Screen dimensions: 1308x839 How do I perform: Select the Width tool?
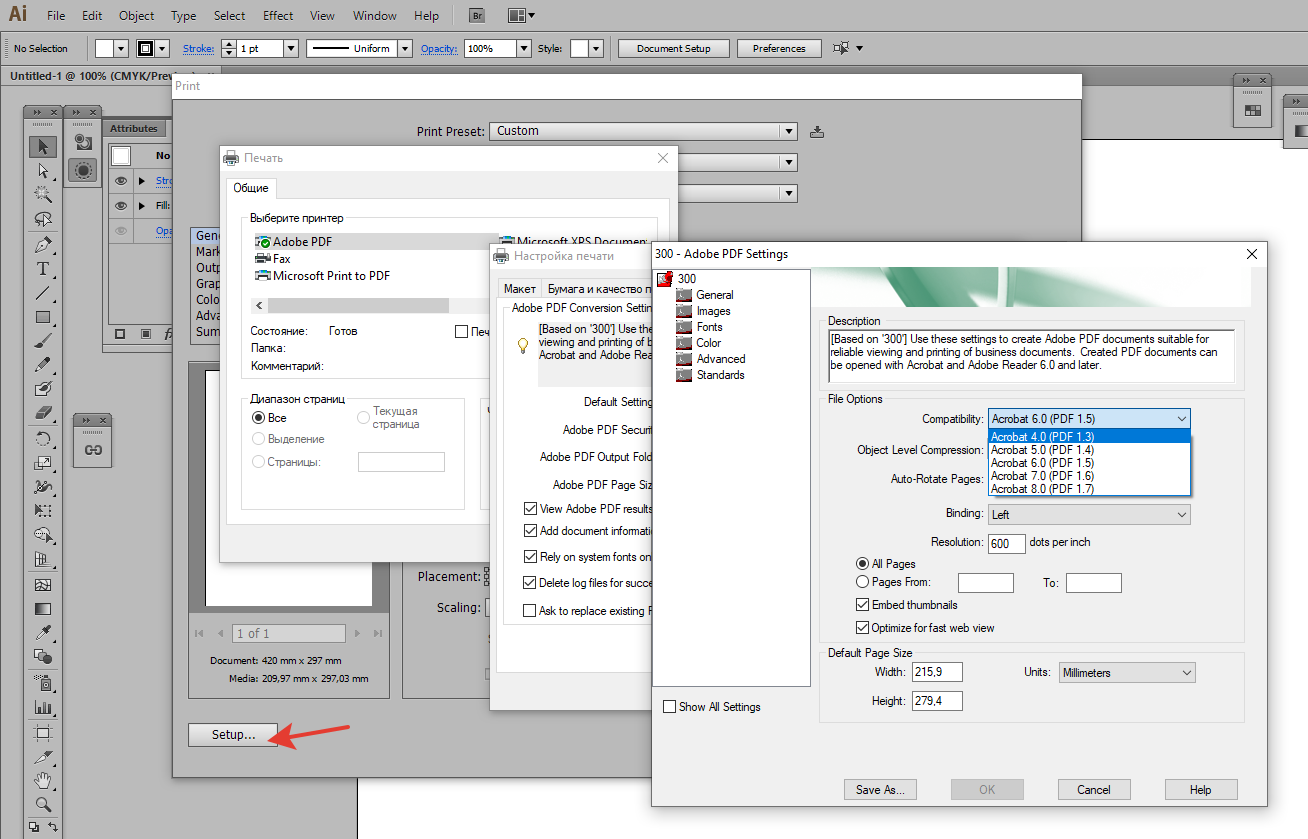pos(43,487)
